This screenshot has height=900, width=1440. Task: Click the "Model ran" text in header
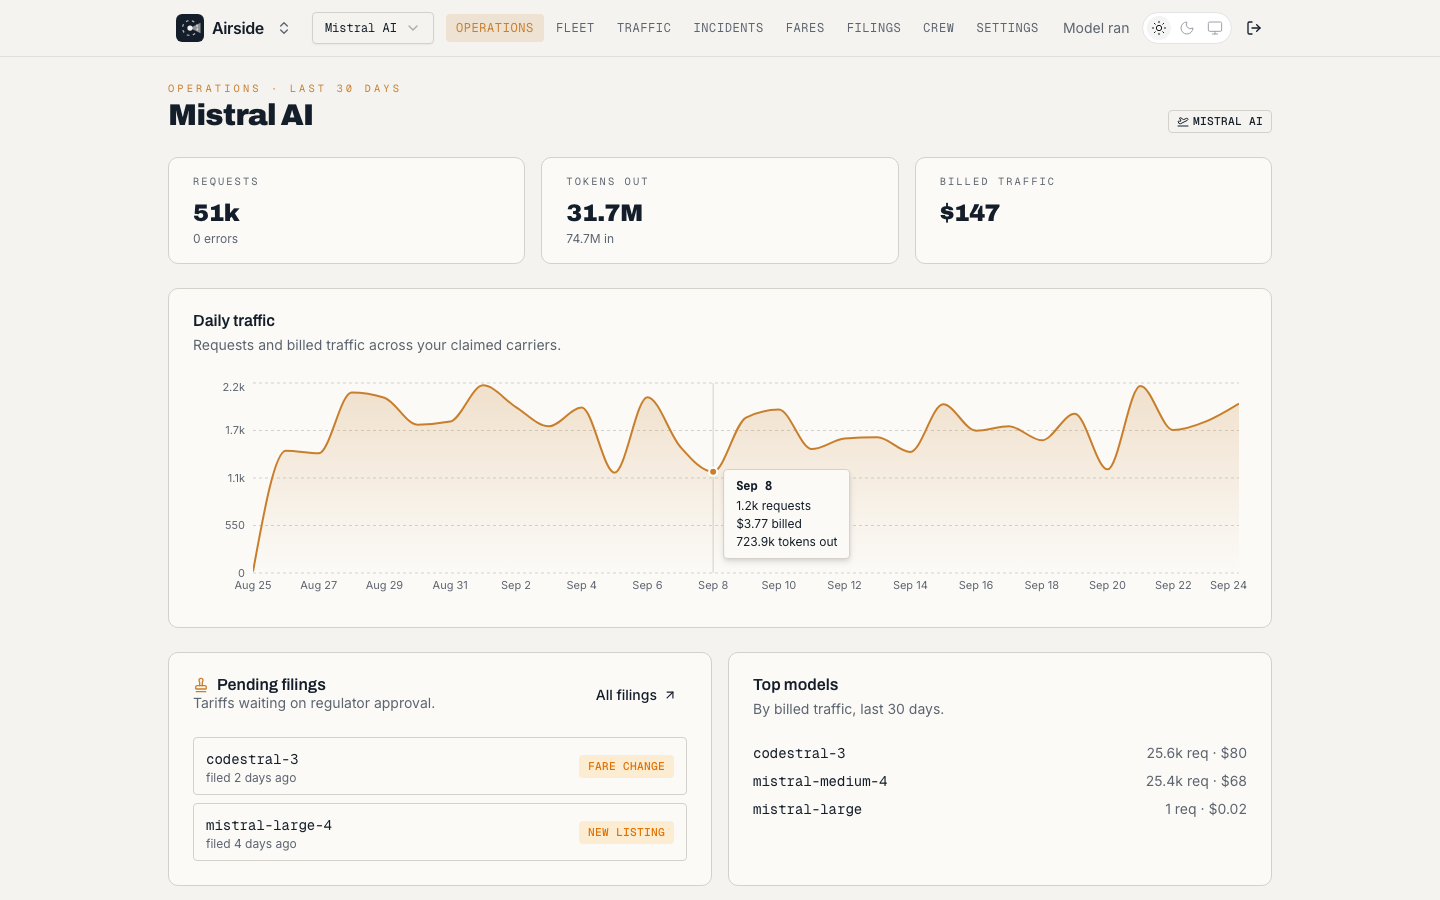tap(1096, 28)
